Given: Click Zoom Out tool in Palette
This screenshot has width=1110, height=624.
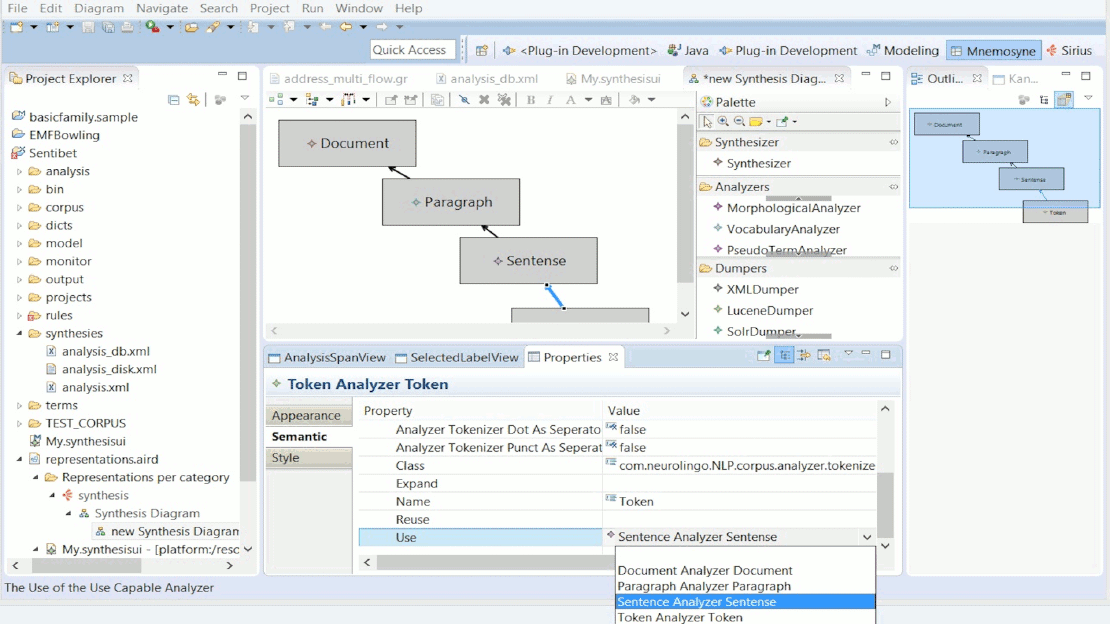Looking at the screenshot, I should coord(739,122).
